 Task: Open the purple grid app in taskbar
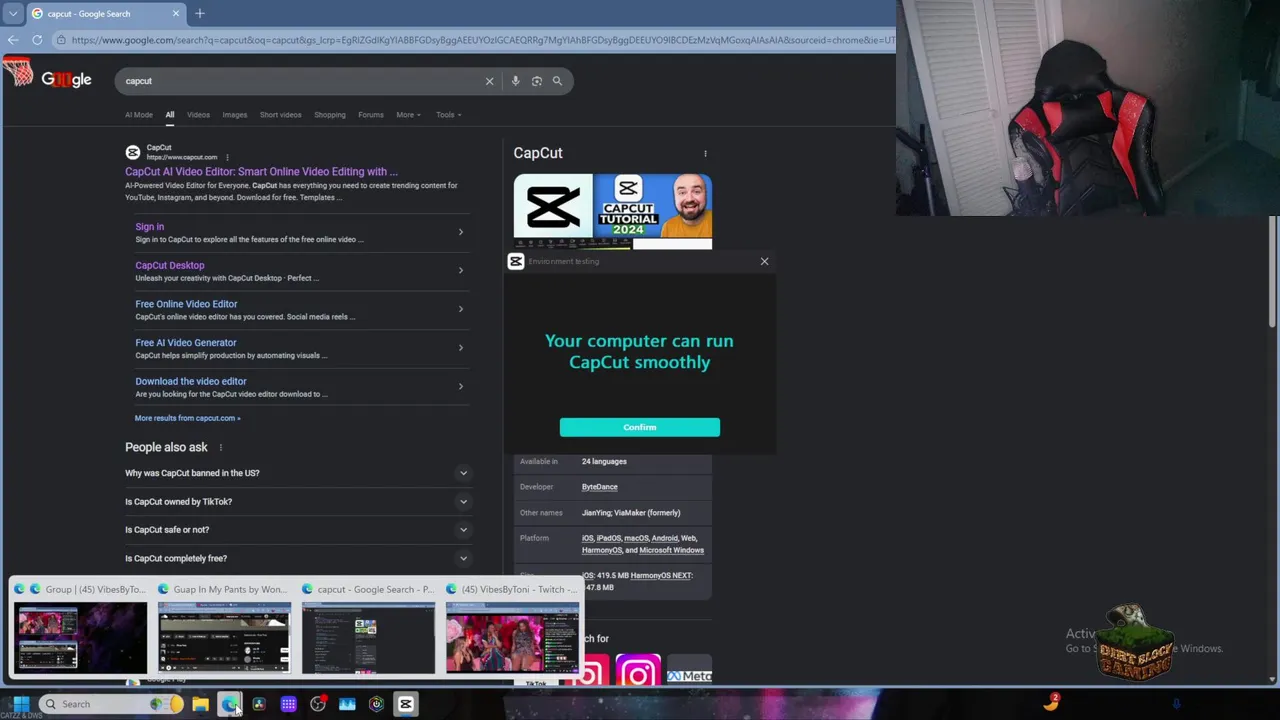(x=288, y=704)
